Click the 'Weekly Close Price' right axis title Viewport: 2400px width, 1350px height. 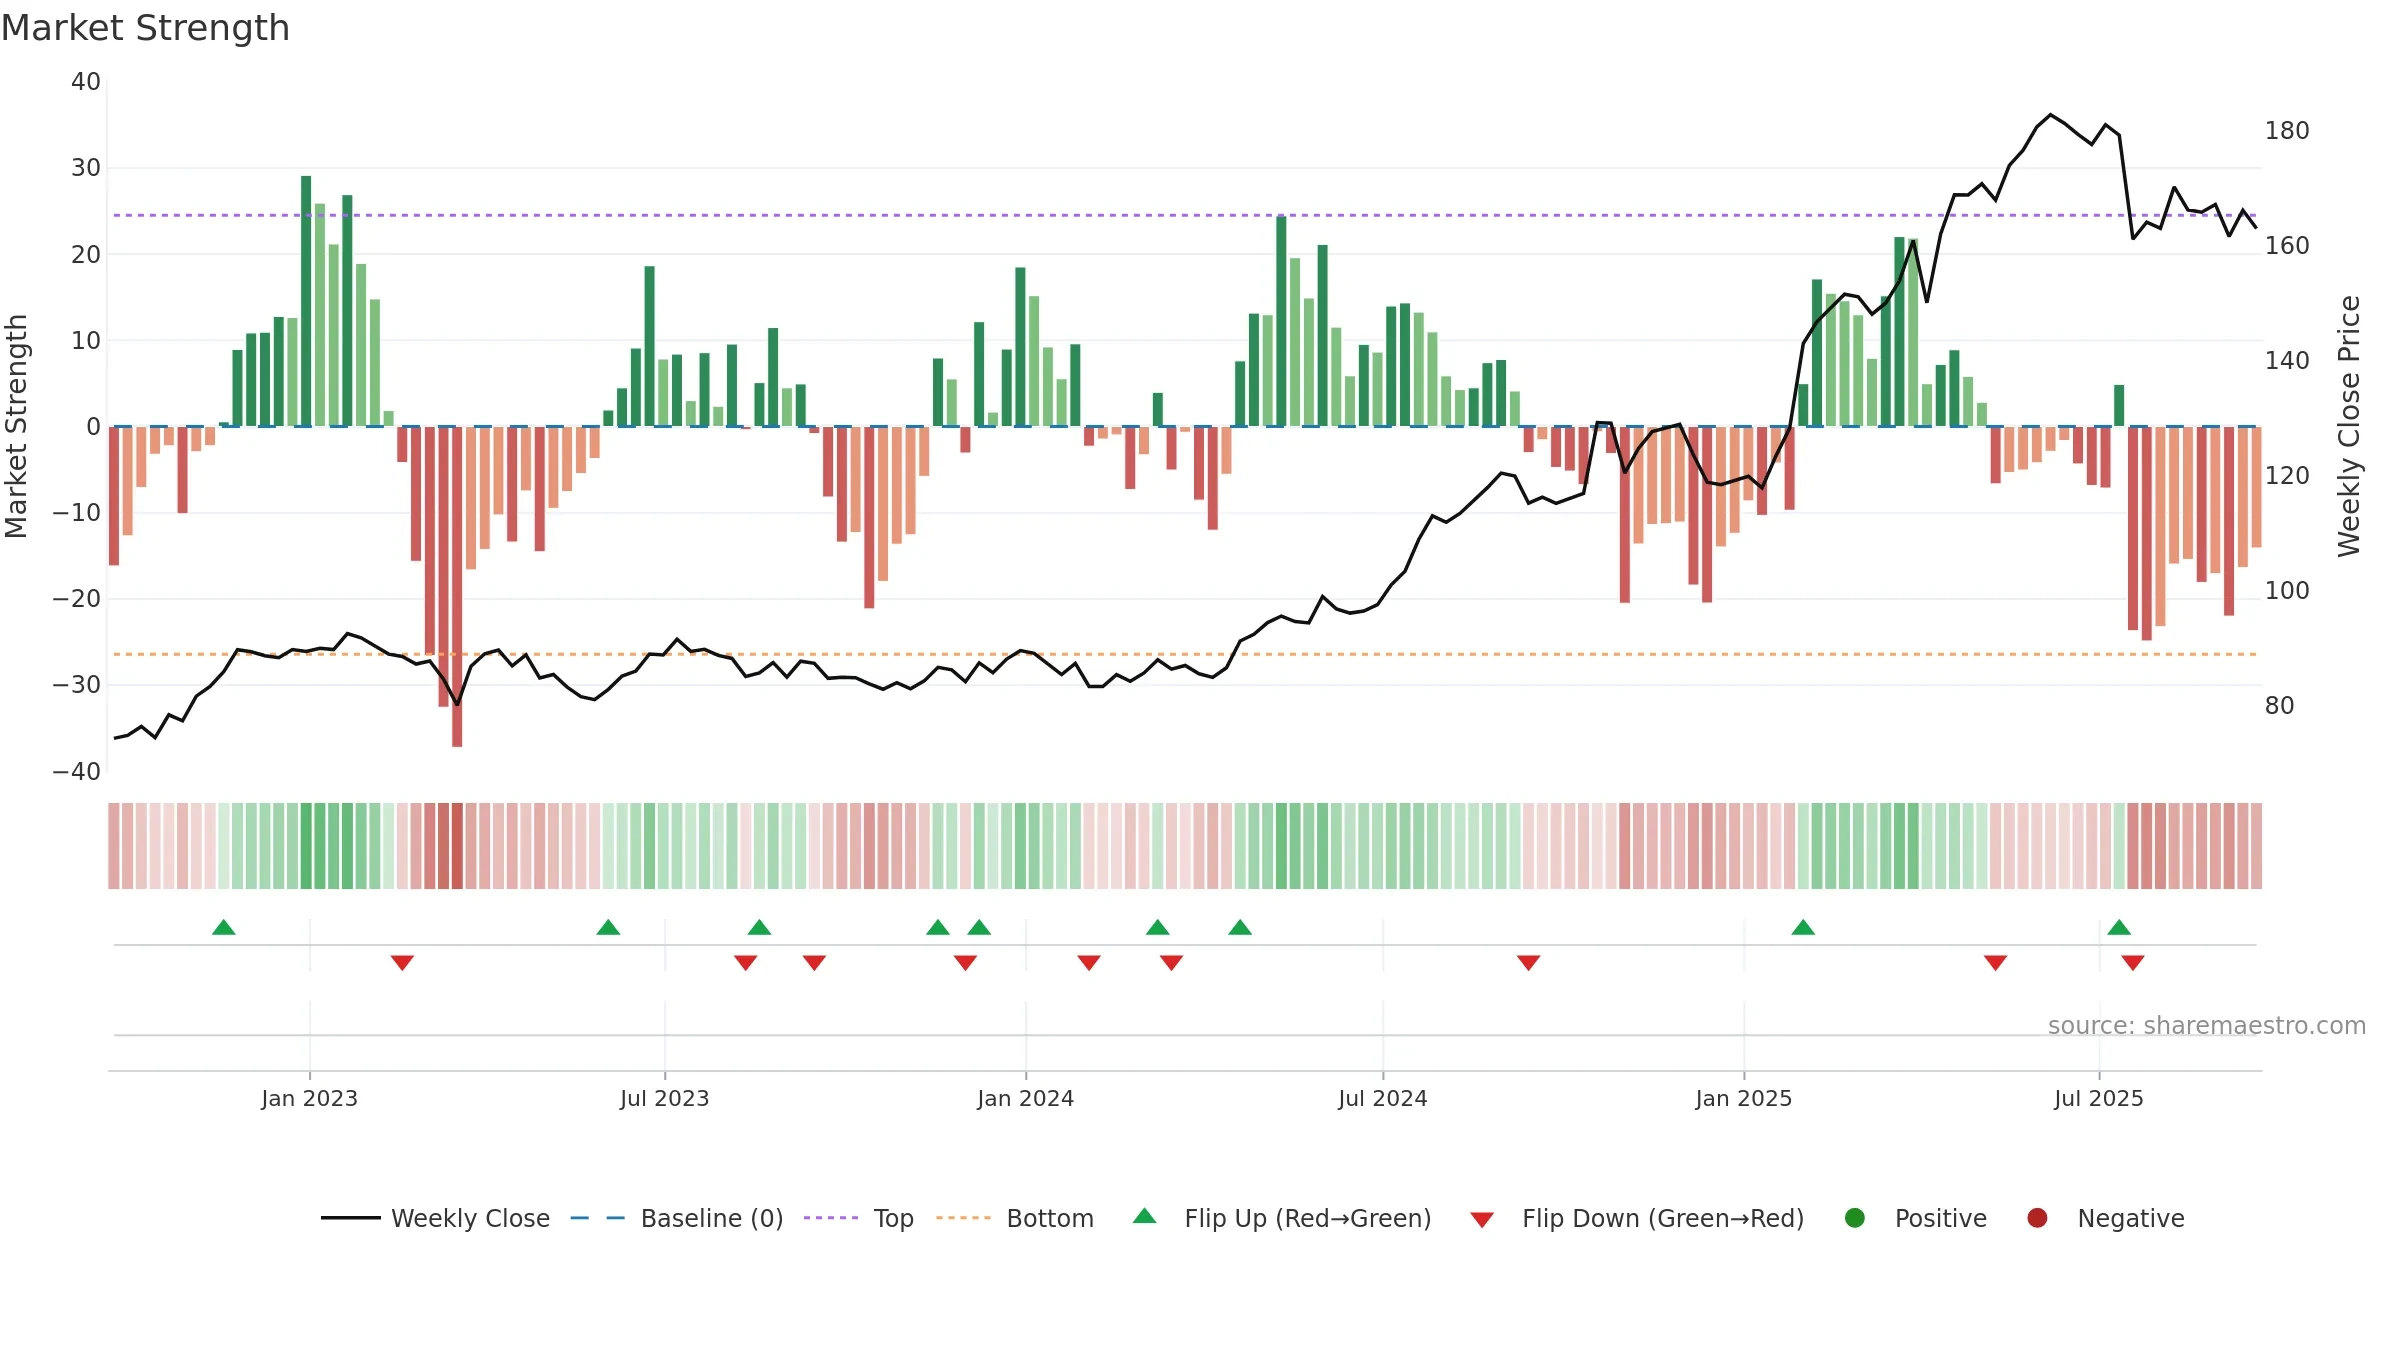pyautogui.click(x=2349, y=426)
